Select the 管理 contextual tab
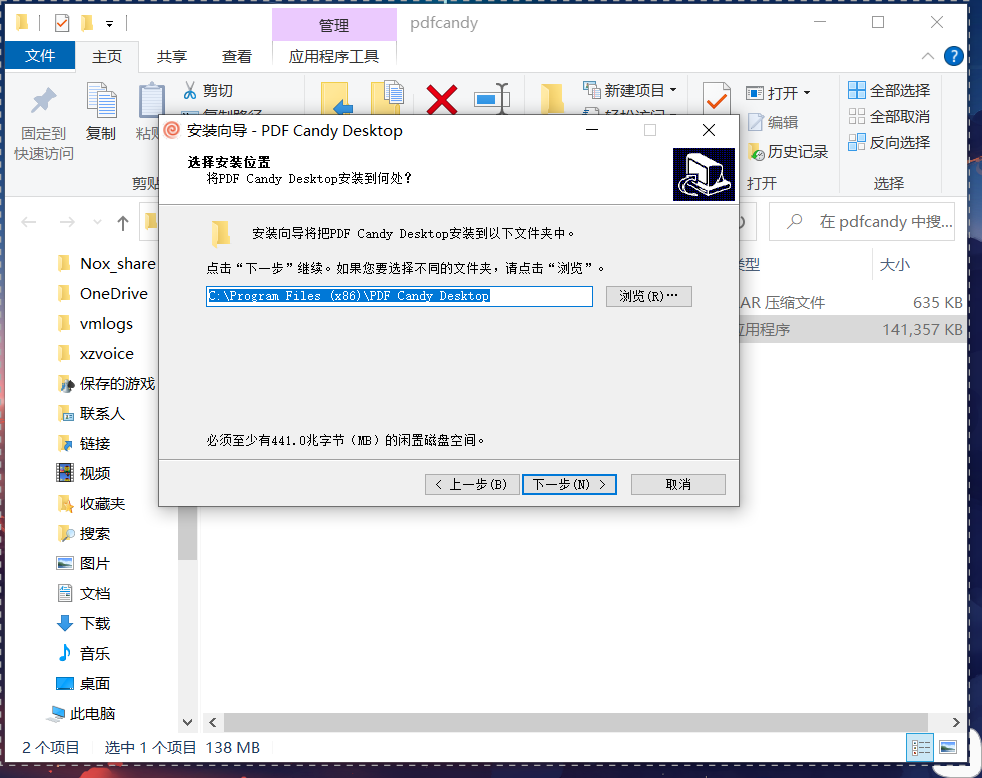Image resolution: width=982 pixels, height=778 pixels. tap(334, 25)
